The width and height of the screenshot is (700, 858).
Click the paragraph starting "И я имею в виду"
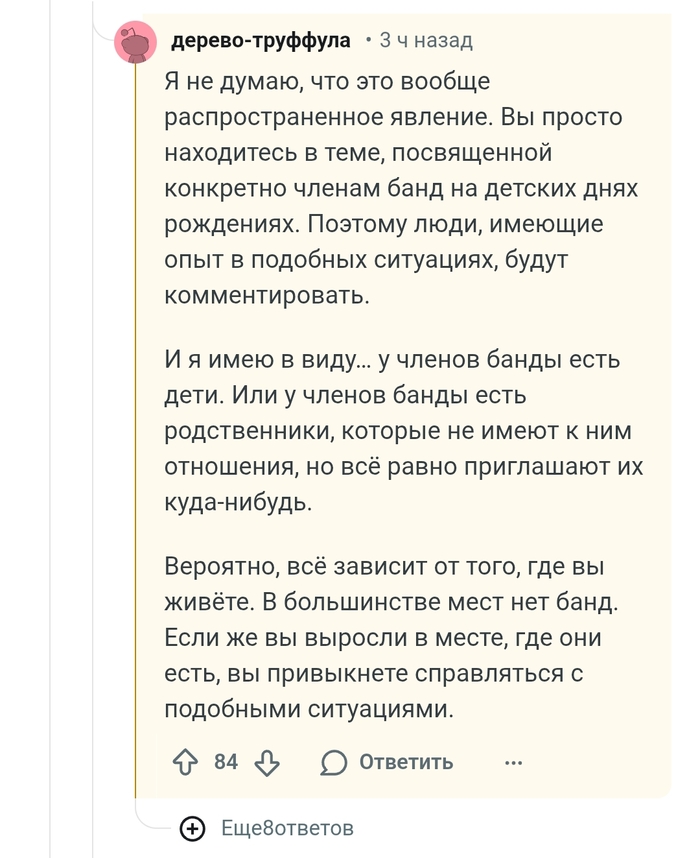400,430
